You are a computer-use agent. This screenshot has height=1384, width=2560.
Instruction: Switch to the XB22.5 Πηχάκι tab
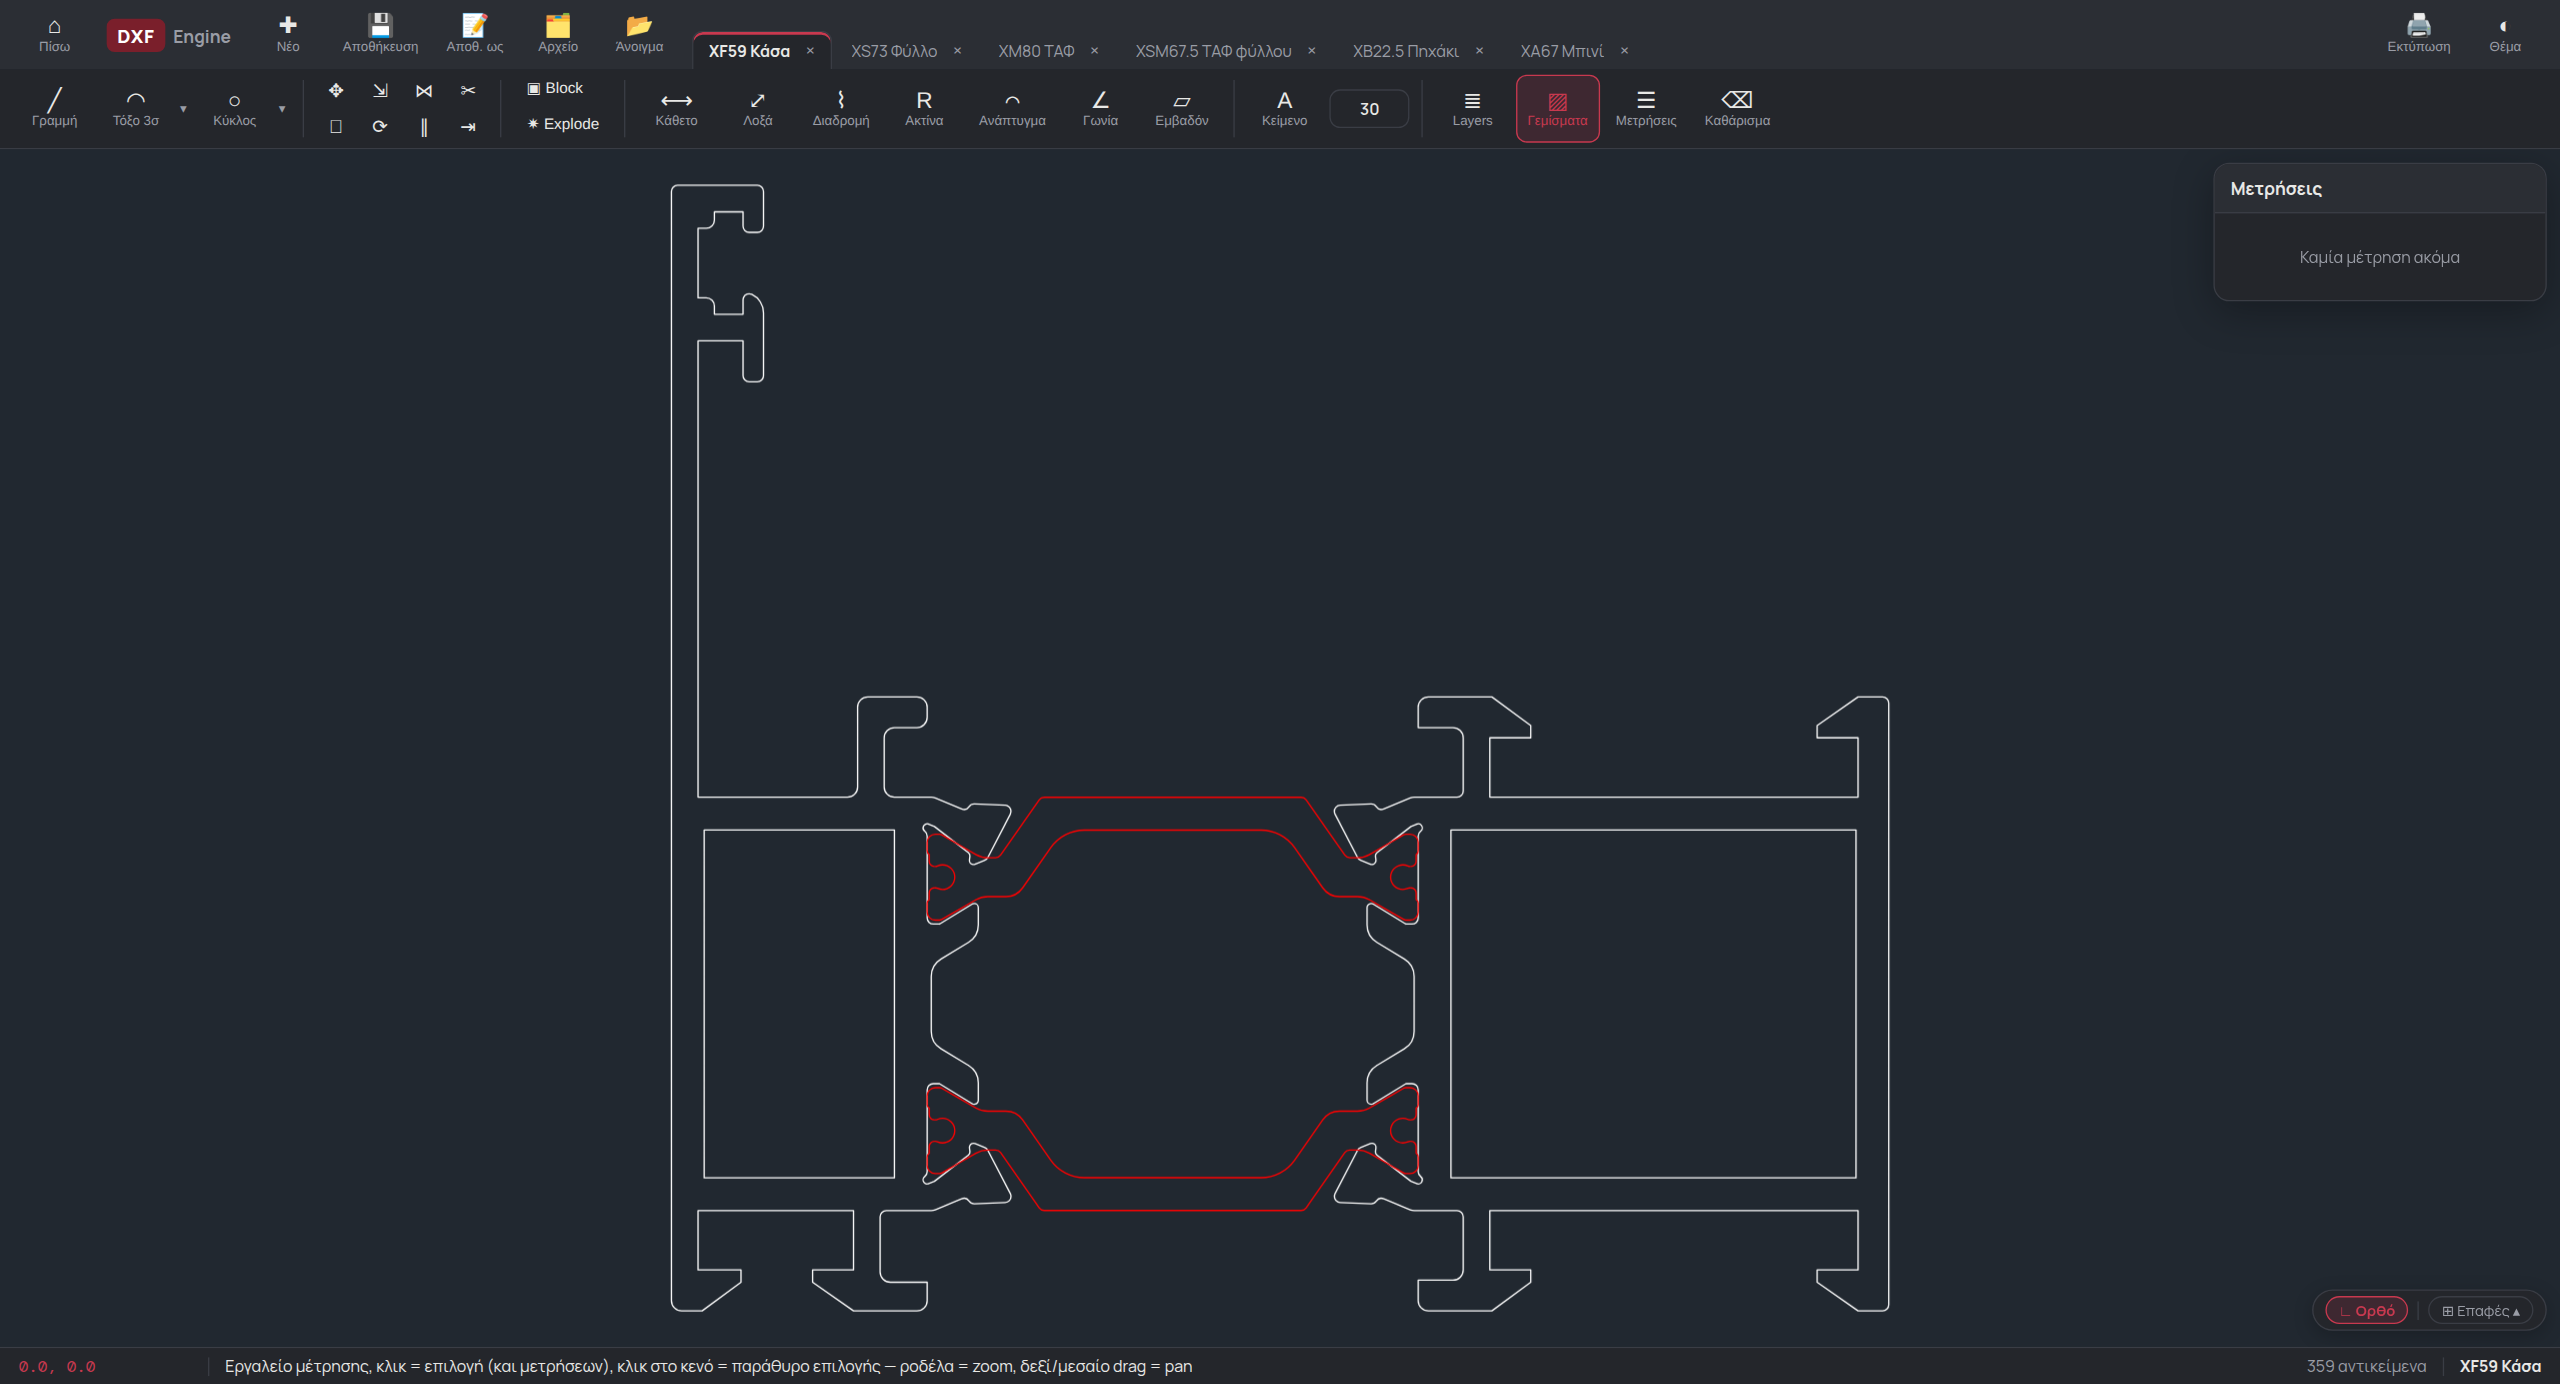pyautogui.click(x=1405, y=51)
